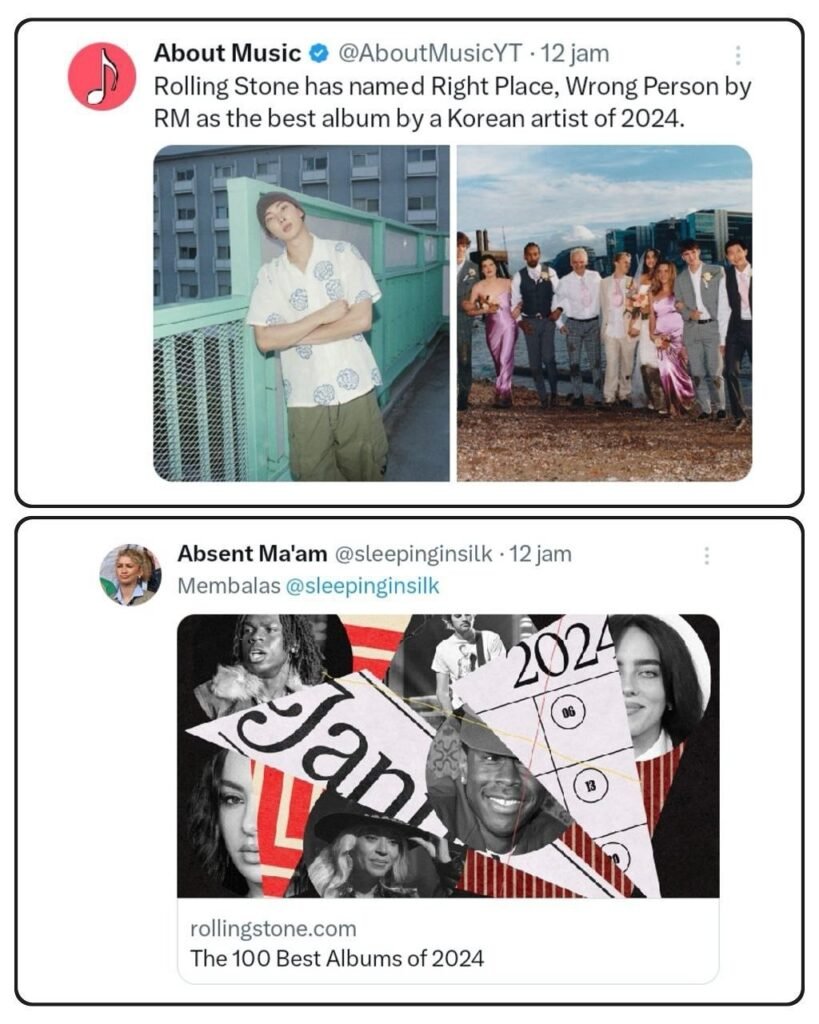The image size is (819, 1024).
Task: Select the About Music tweet card background
Action: (x=410, y=263)
